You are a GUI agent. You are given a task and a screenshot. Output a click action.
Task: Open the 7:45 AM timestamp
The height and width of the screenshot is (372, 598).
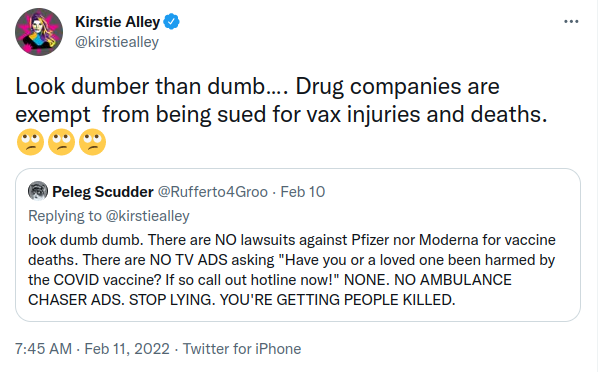tap(43, 349)
